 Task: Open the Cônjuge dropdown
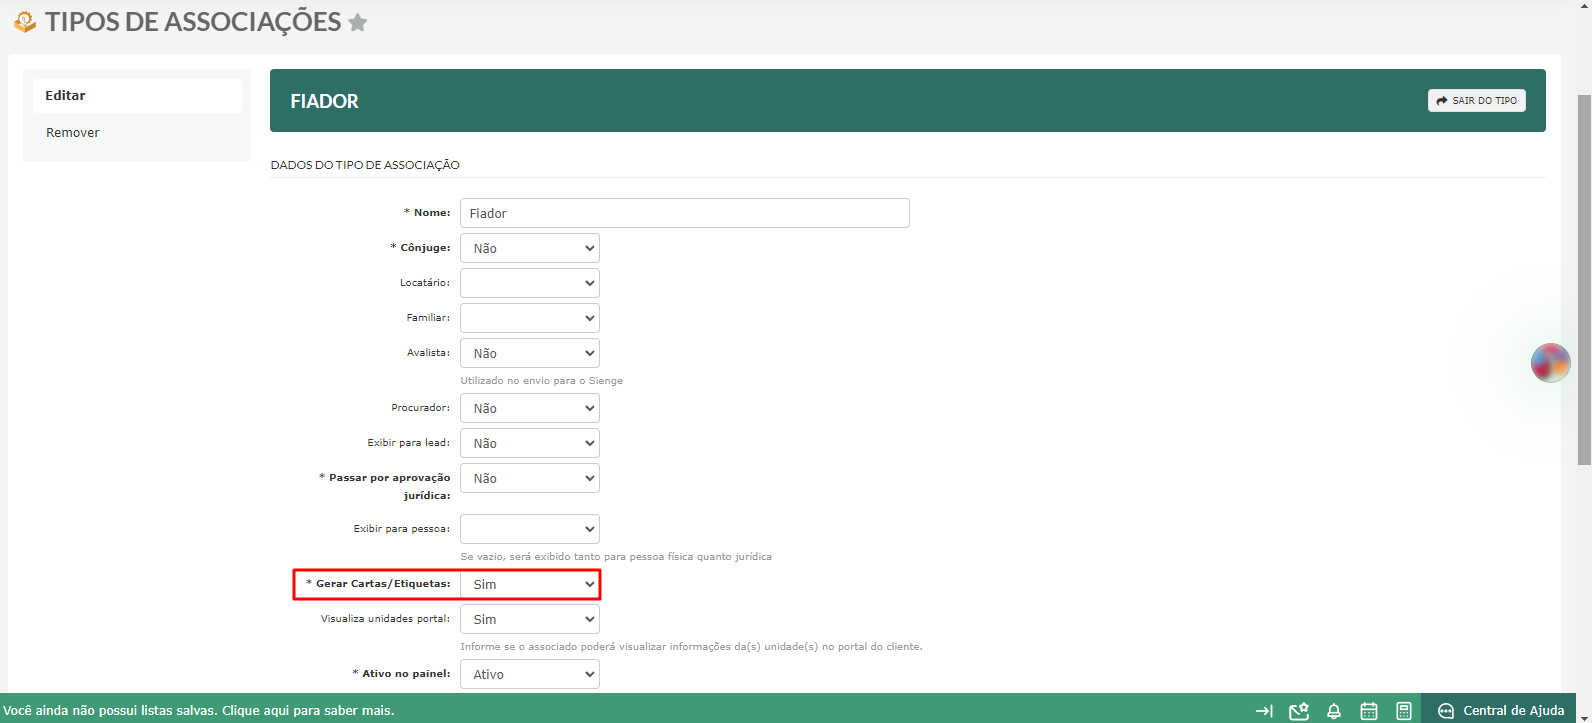[x=529, y=248]
